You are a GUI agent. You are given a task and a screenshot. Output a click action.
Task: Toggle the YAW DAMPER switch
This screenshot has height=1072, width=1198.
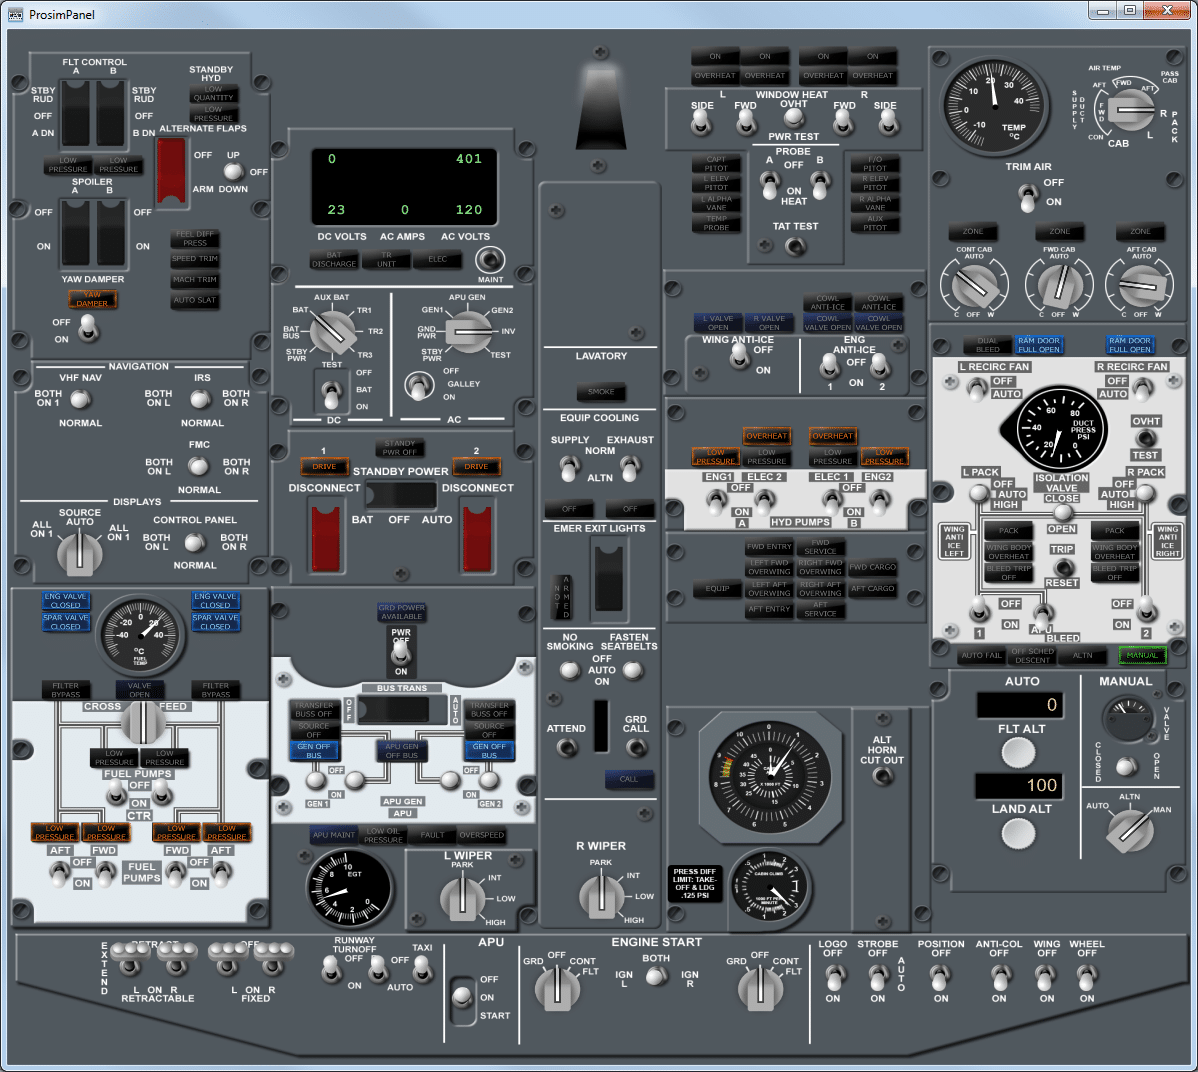88,327
